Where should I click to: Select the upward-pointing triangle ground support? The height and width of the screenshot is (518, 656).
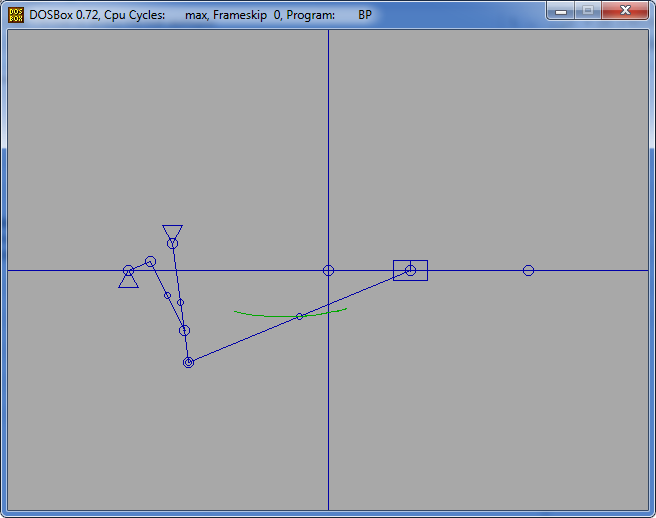(x=128, y=280)
